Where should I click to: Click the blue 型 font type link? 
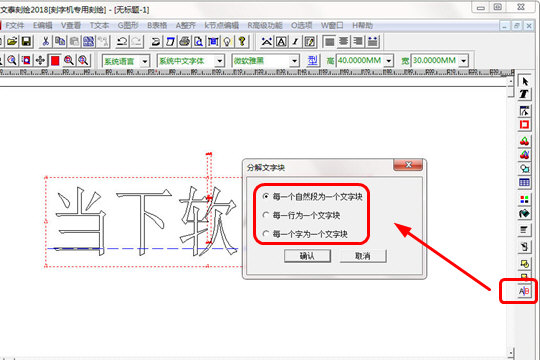point(312,61)
